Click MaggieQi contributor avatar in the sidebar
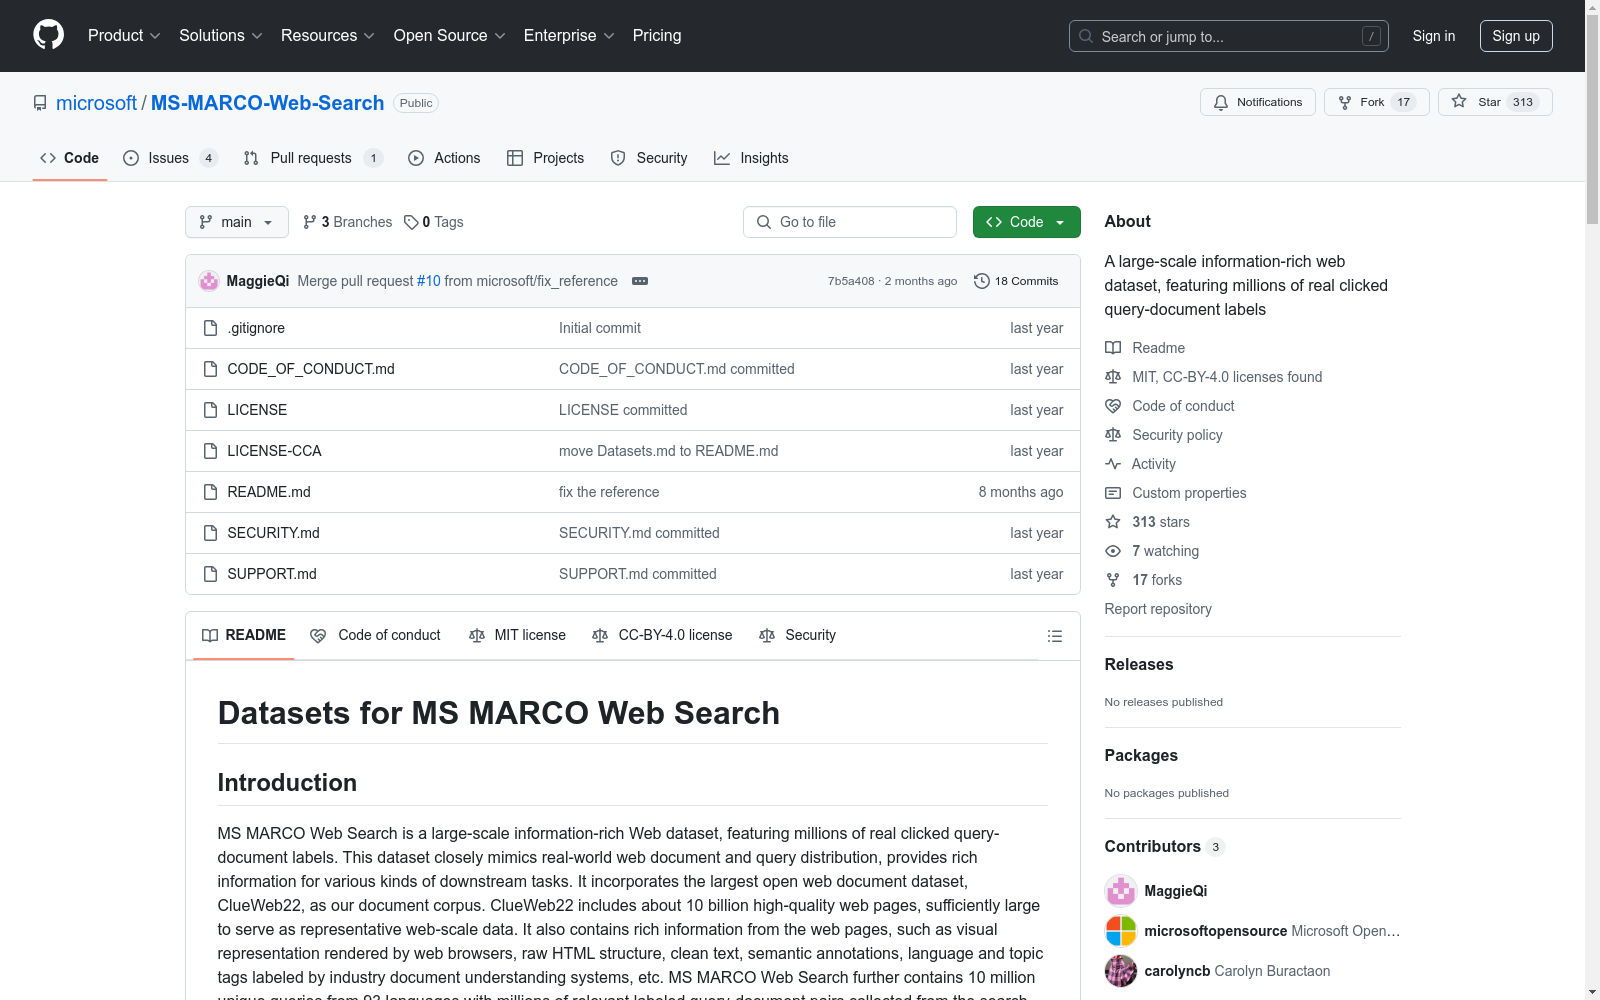 (1121, 891)
